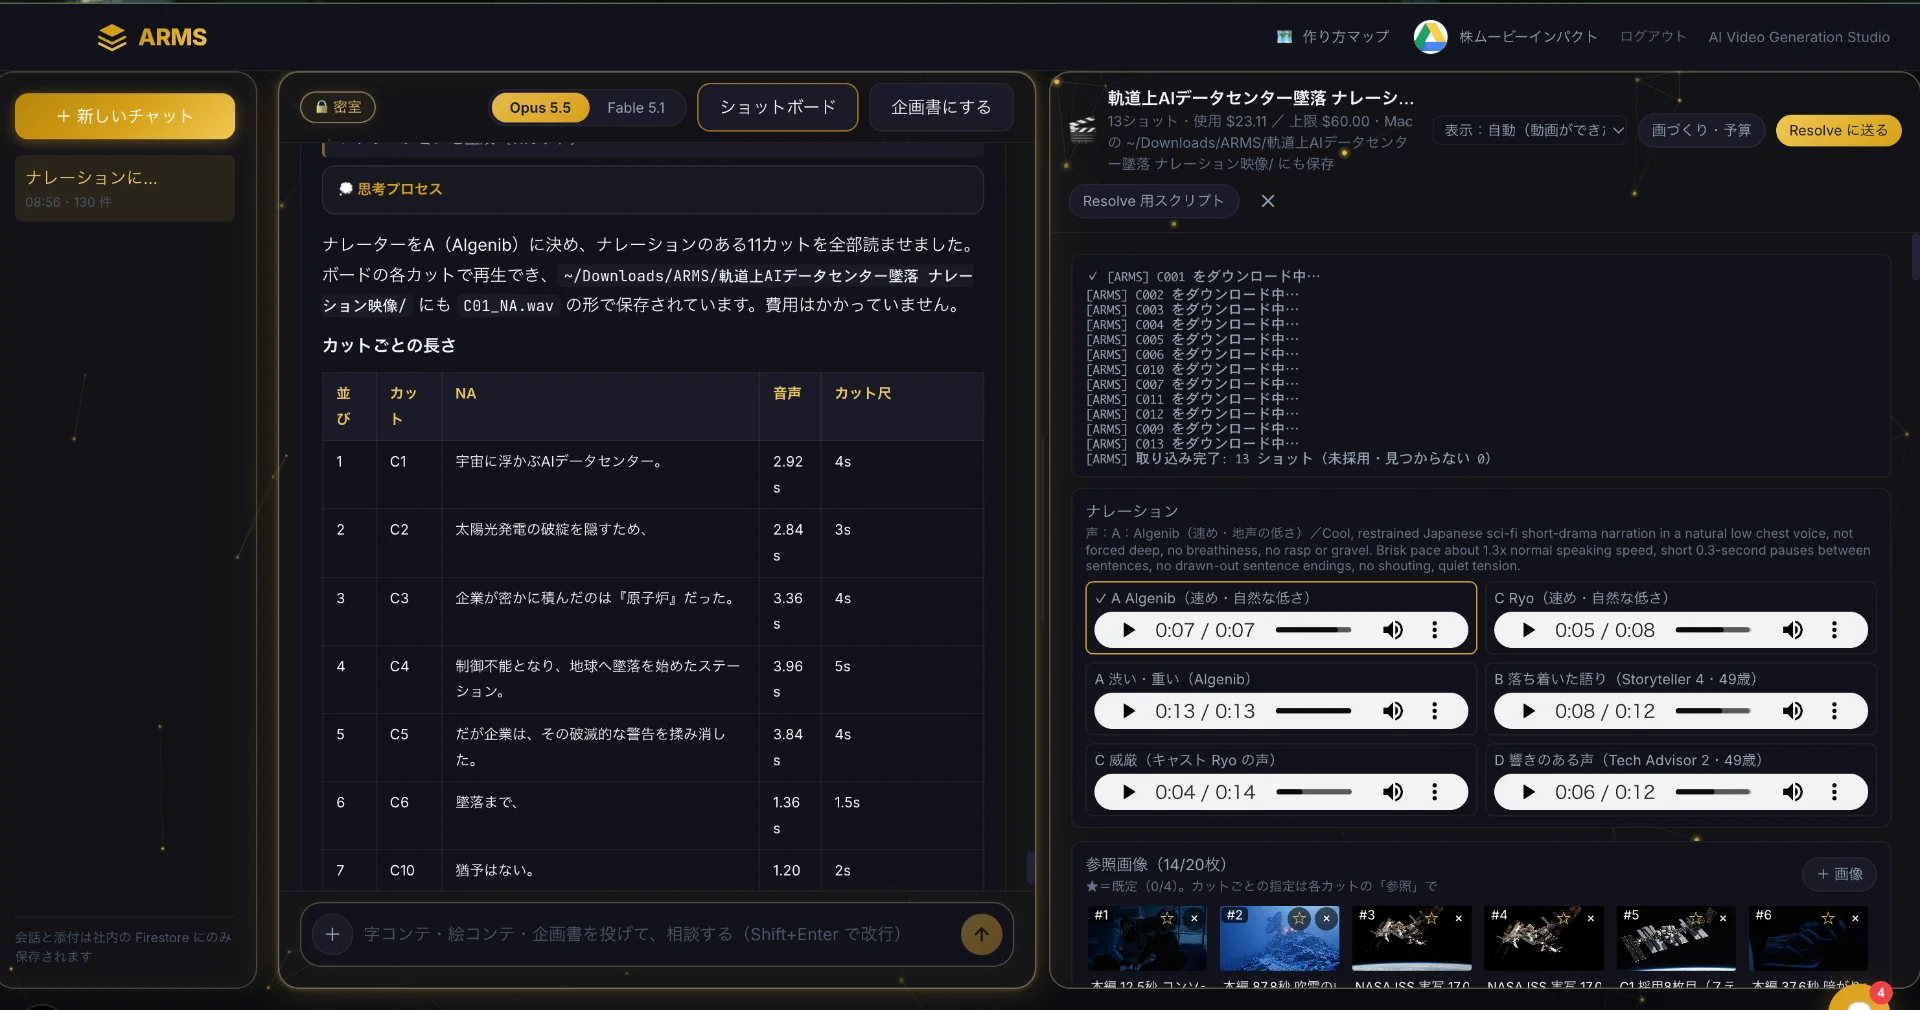Screen dimensions: 1920x1010
Task: Open more options for D Tech Advisor player
Action: click(1834, 792)
